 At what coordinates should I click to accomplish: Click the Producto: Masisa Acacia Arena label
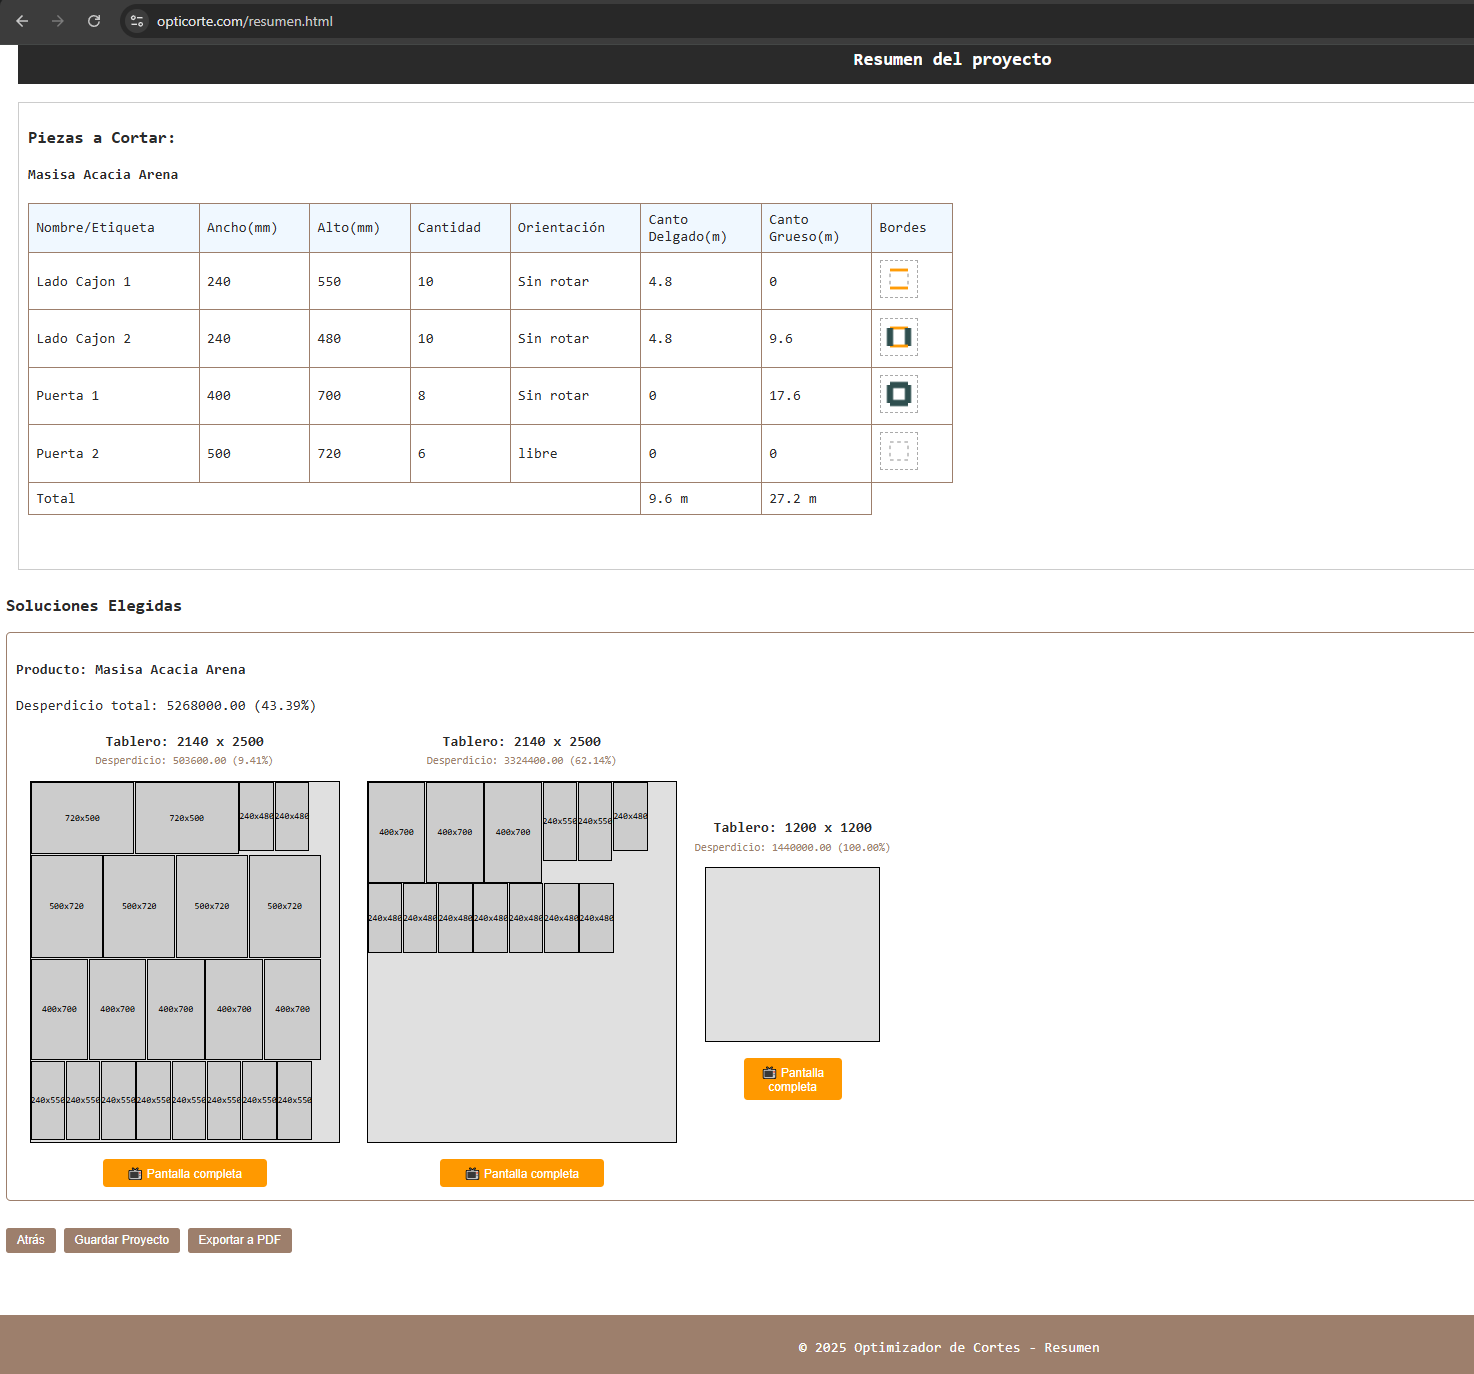pyautogui.click(x=131, y=670)
